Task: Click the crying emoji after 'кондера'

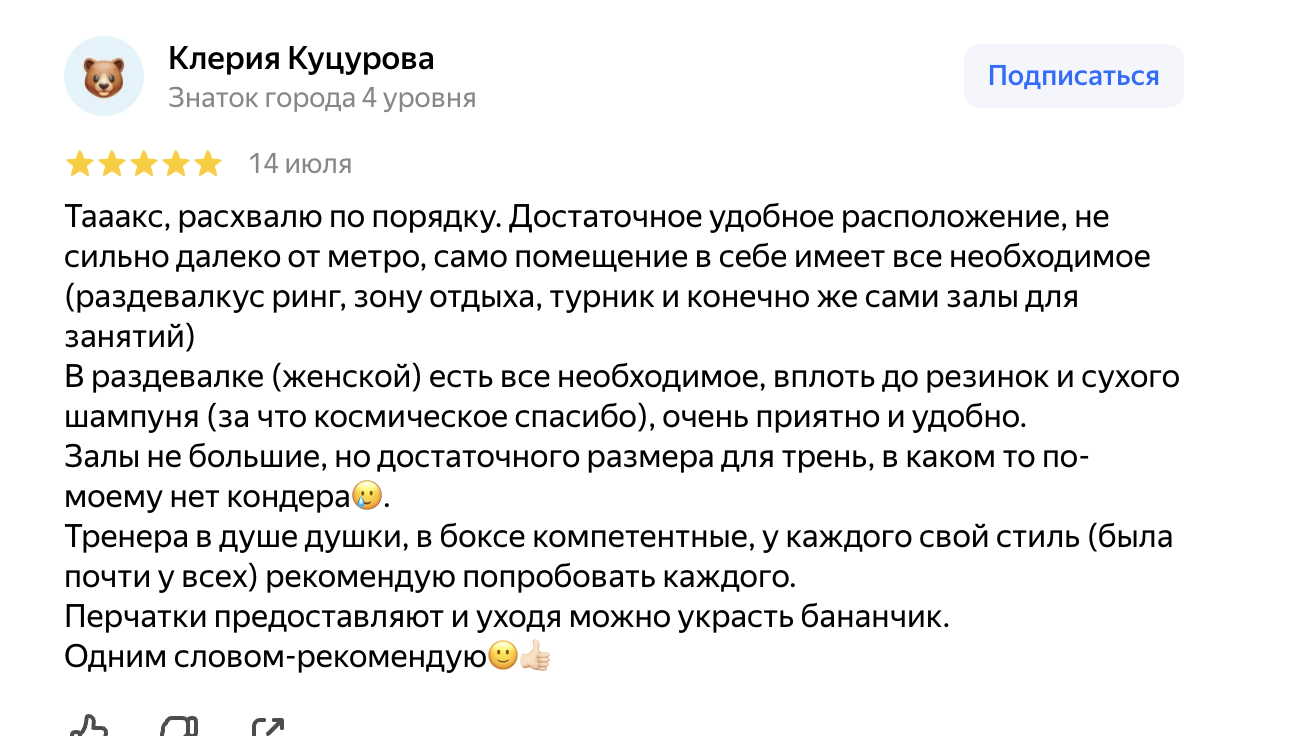Action: coord(367,497)
